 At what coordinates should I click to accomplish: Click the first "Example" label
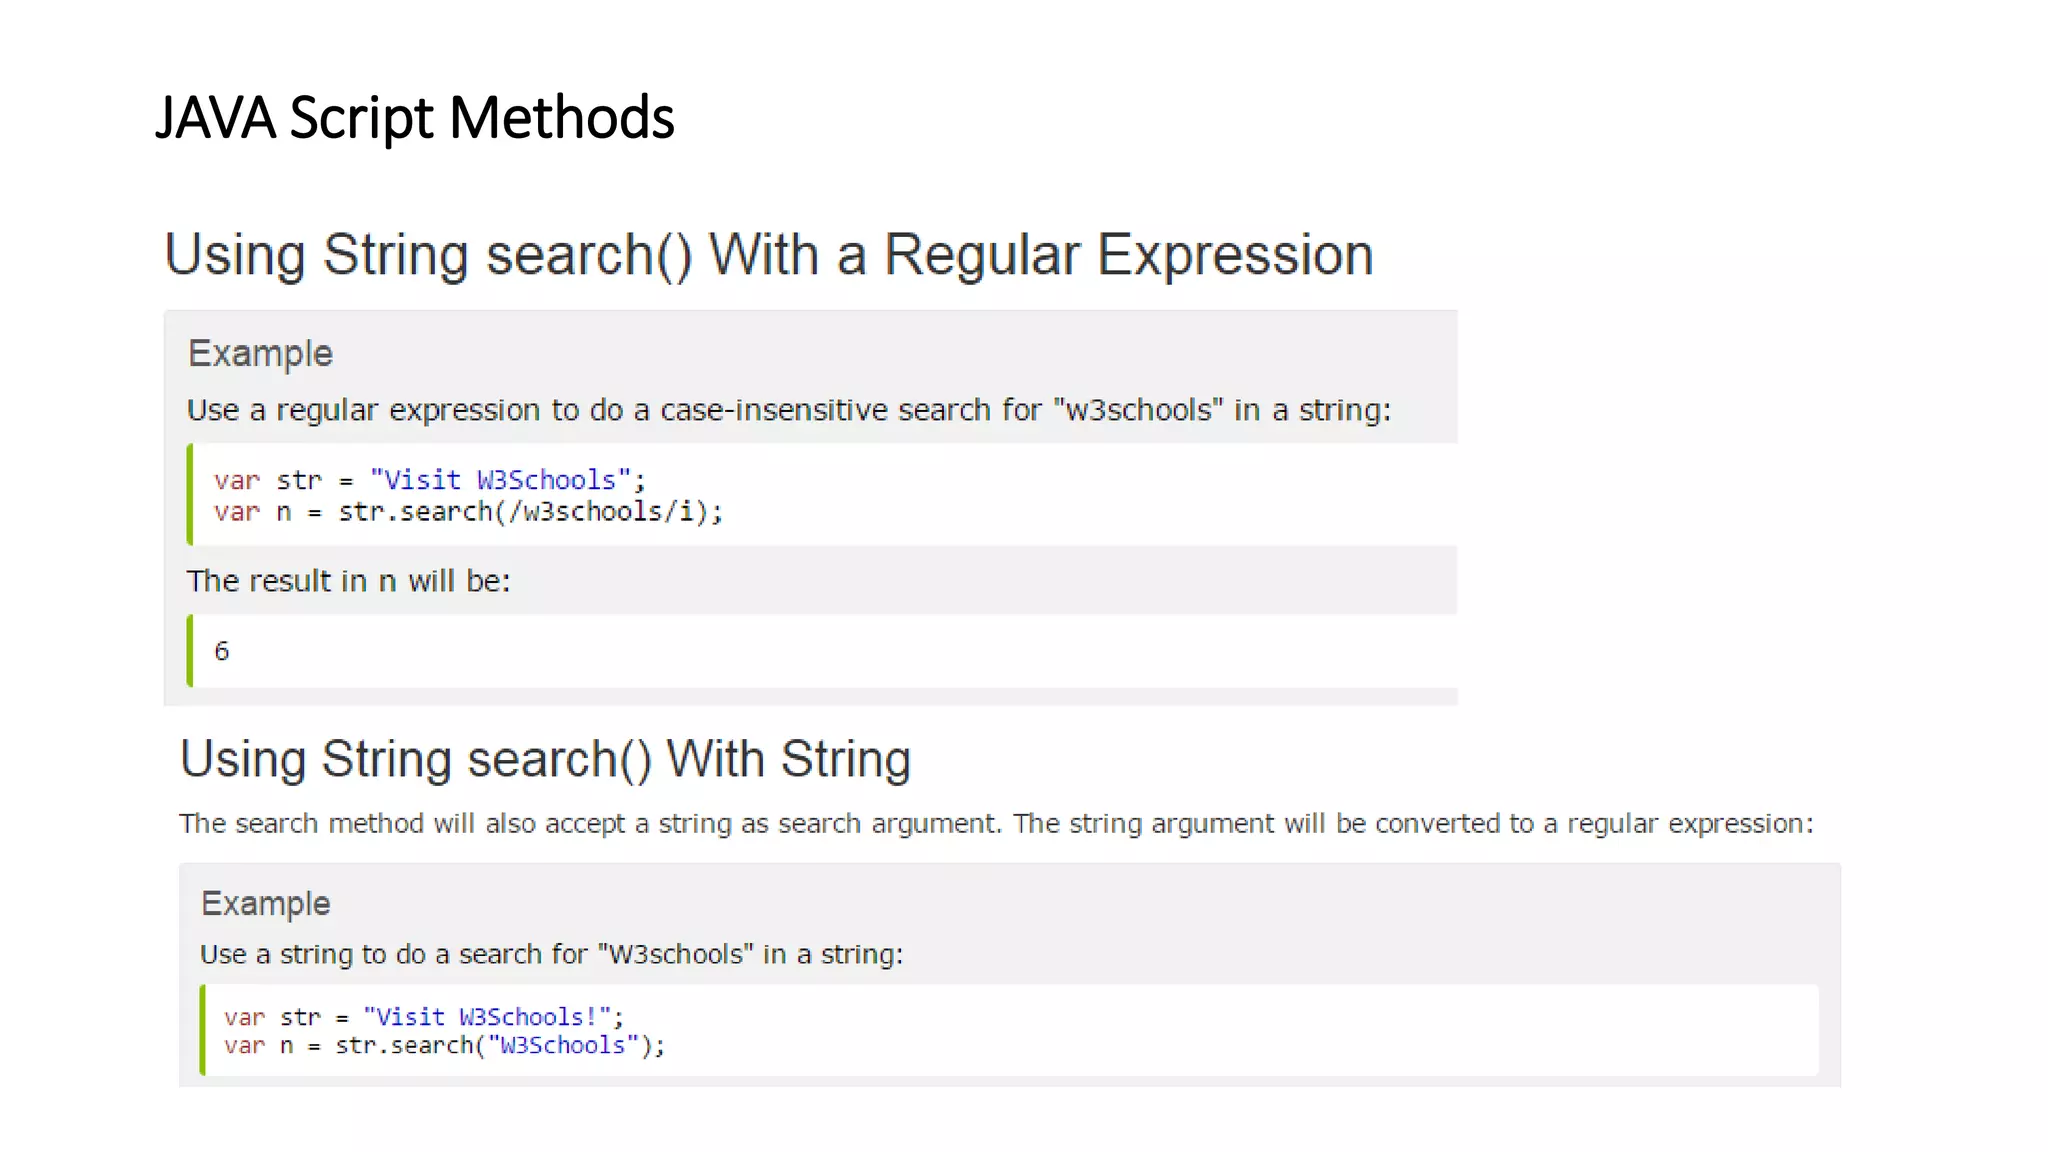tap(260, 354)
